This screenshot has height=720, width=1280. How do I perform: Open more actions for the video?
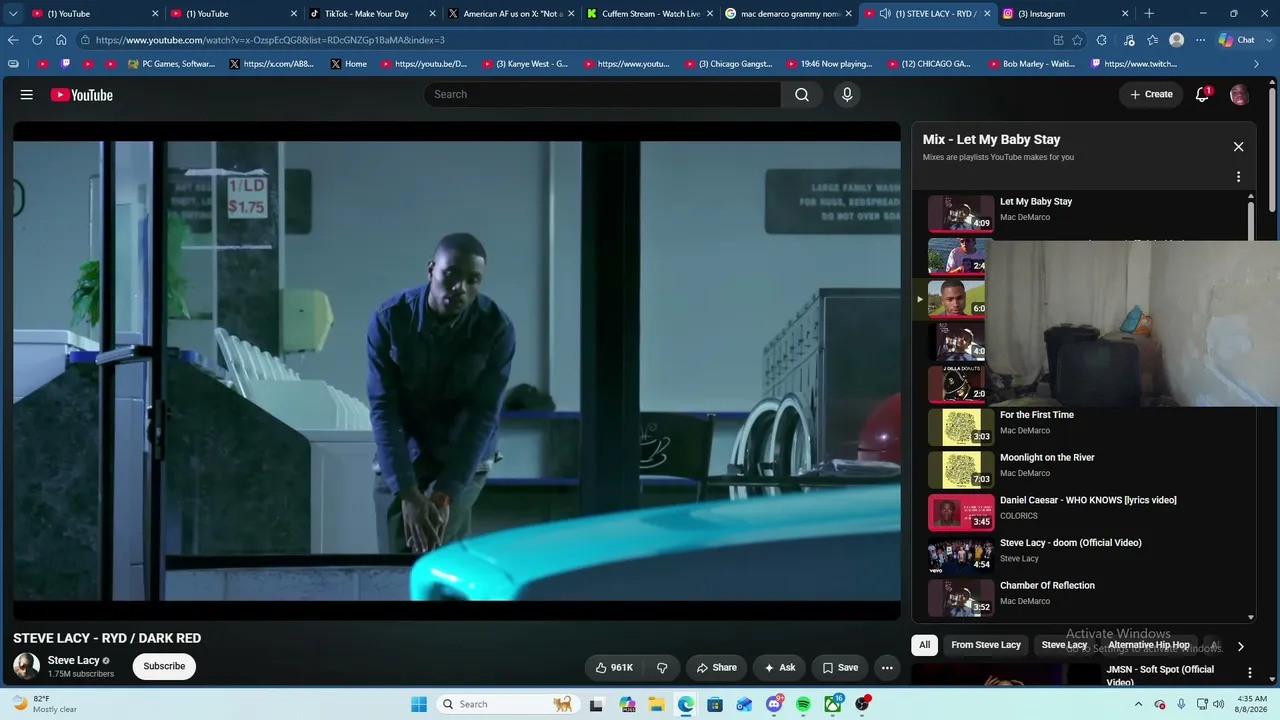887,668
